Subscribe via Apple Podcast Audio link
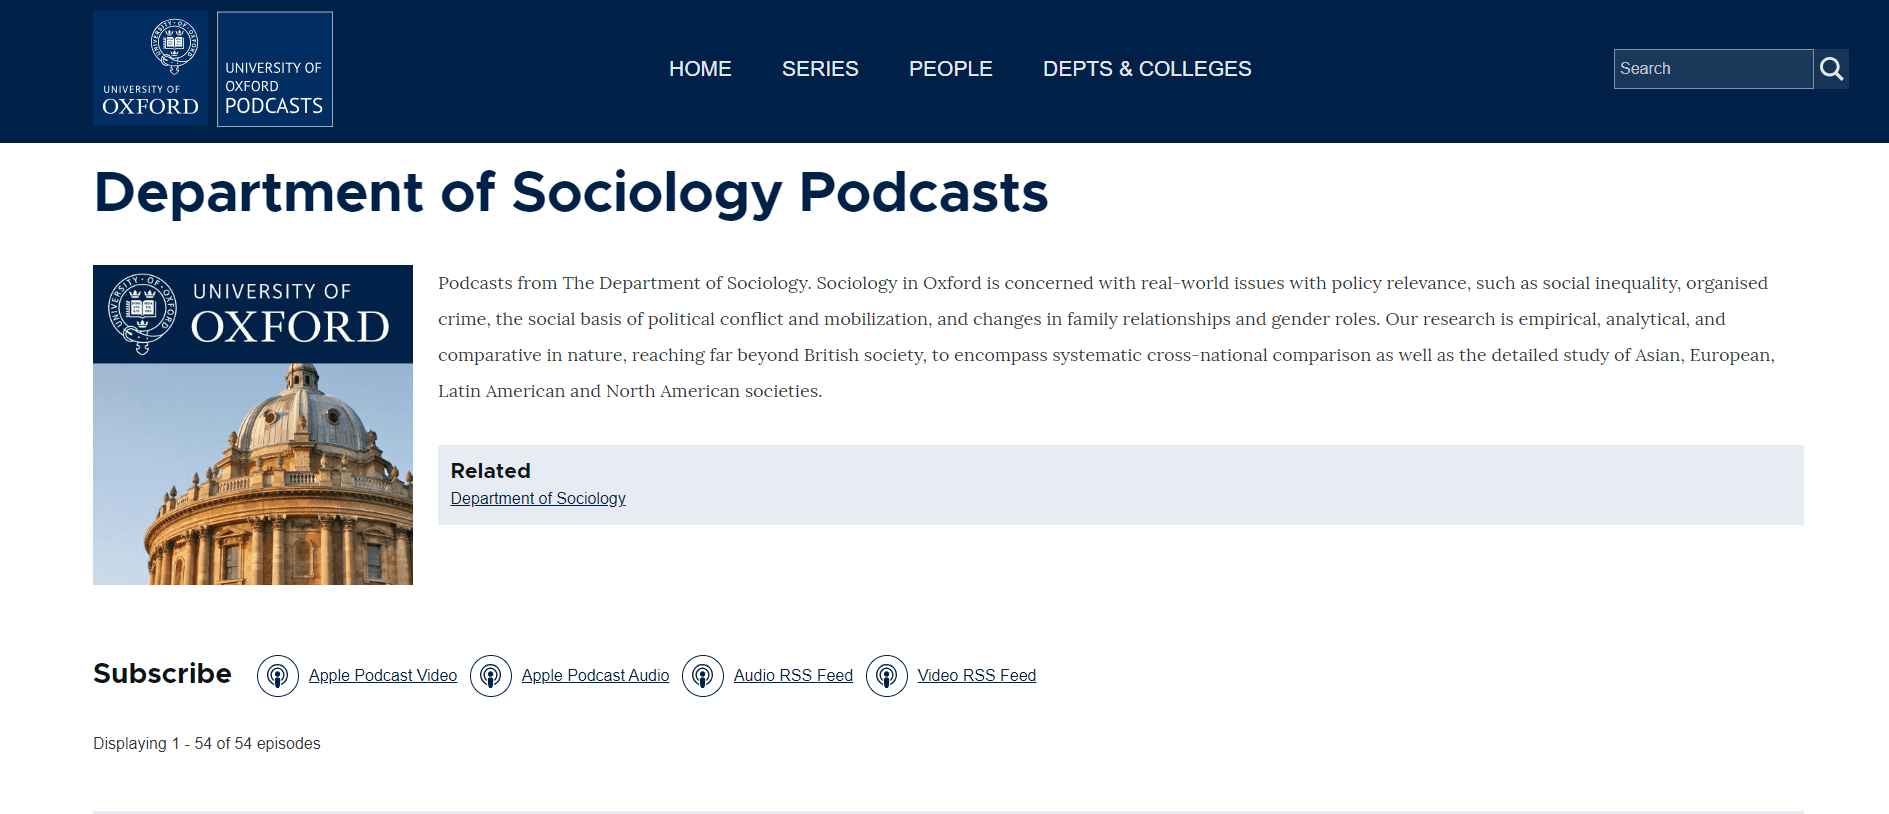This screenshot has height=814, width=1889. 595,676
